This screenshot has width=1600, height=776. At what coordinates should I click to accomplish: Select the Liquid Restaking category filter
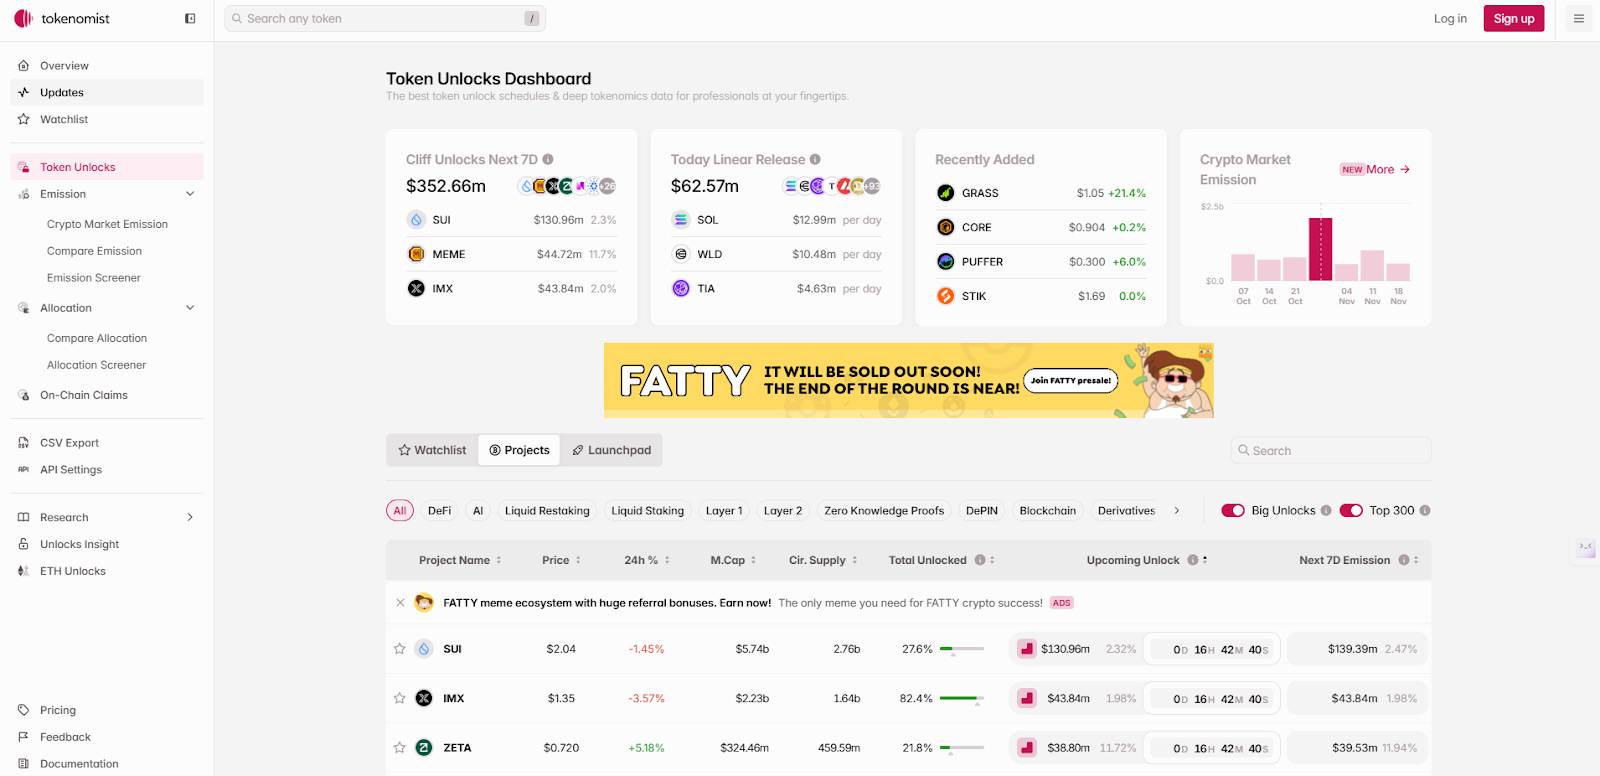pos(547,510)
